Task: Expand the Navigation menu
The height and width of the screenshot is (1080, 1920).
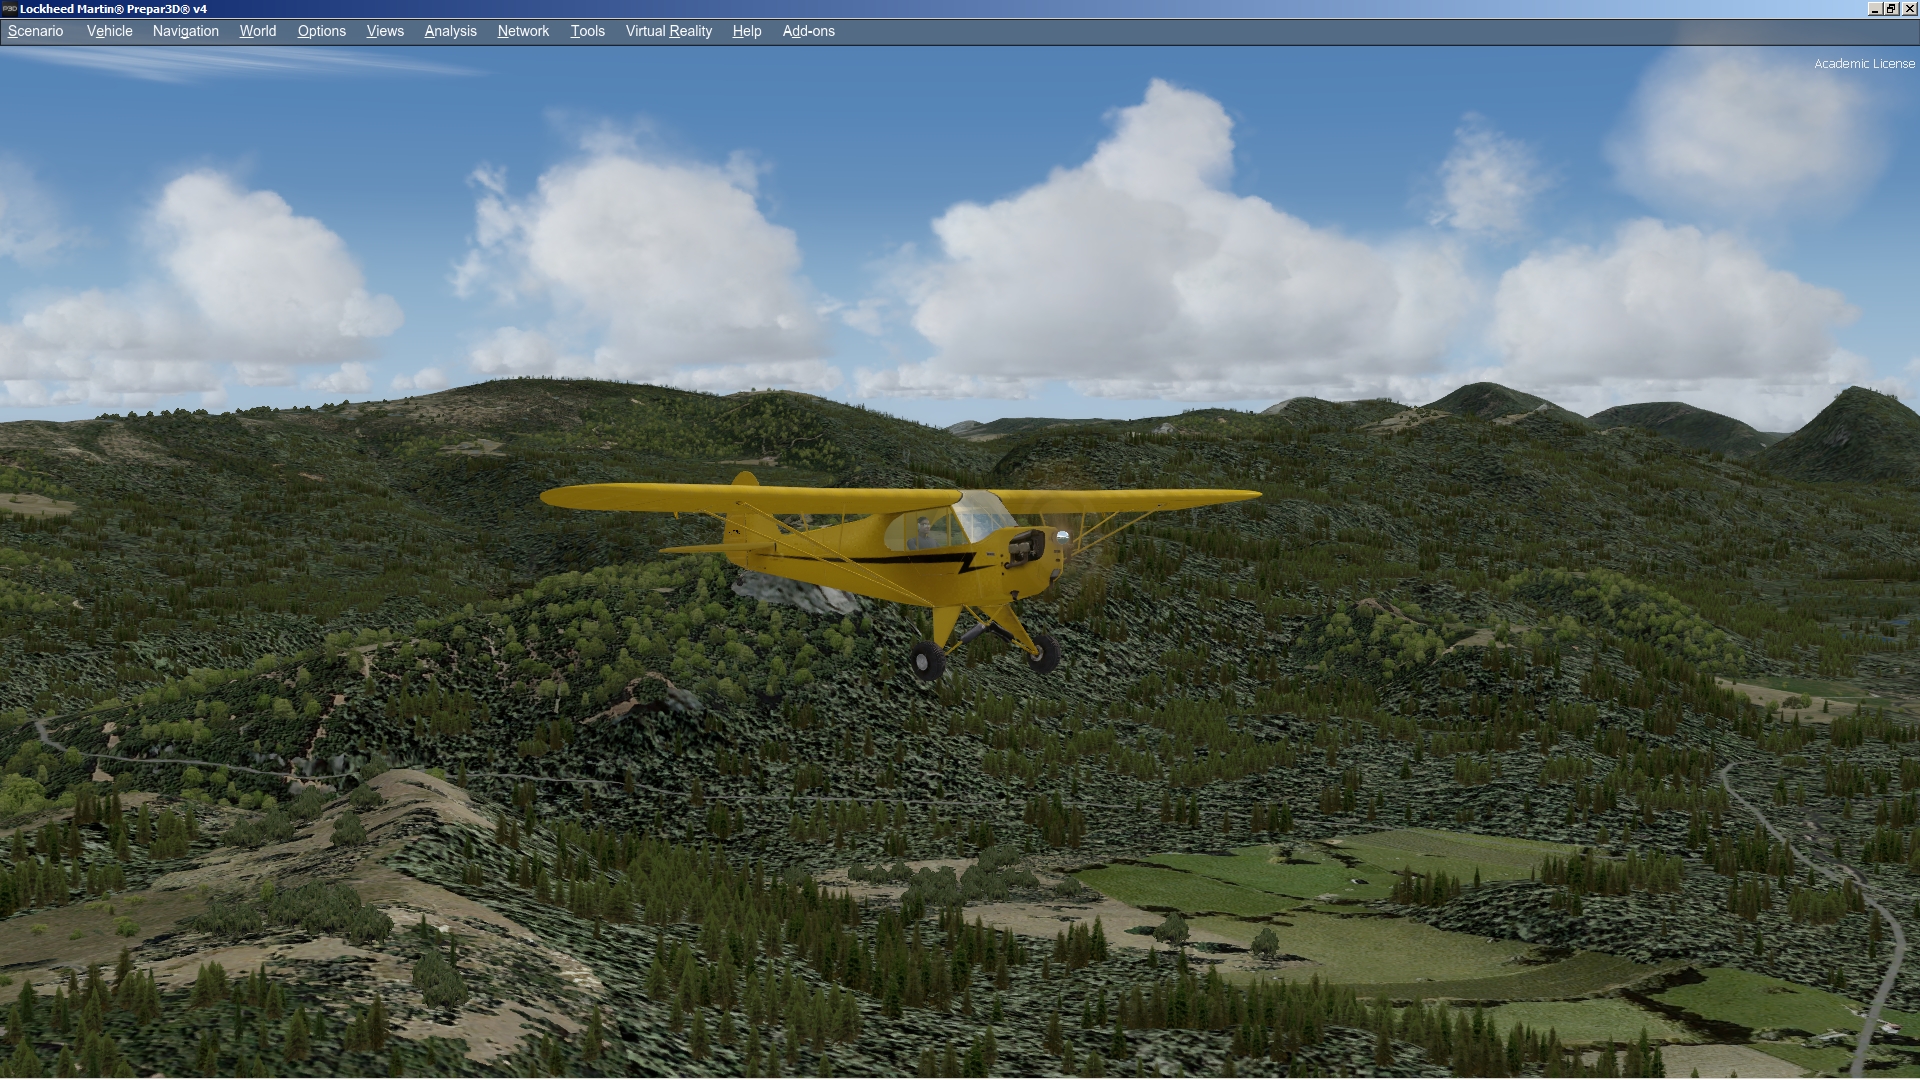Action: pyautogui.click(x=185, y=31)
